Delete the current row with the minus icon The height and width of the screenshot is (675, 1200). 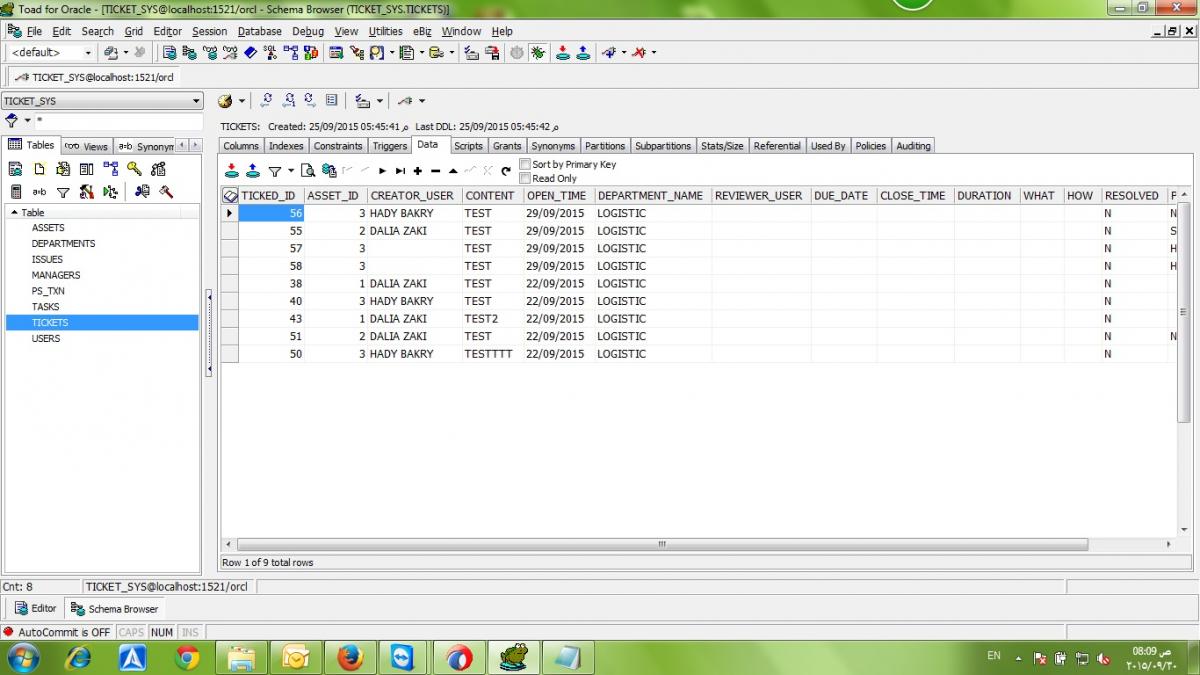pos(435,171)
